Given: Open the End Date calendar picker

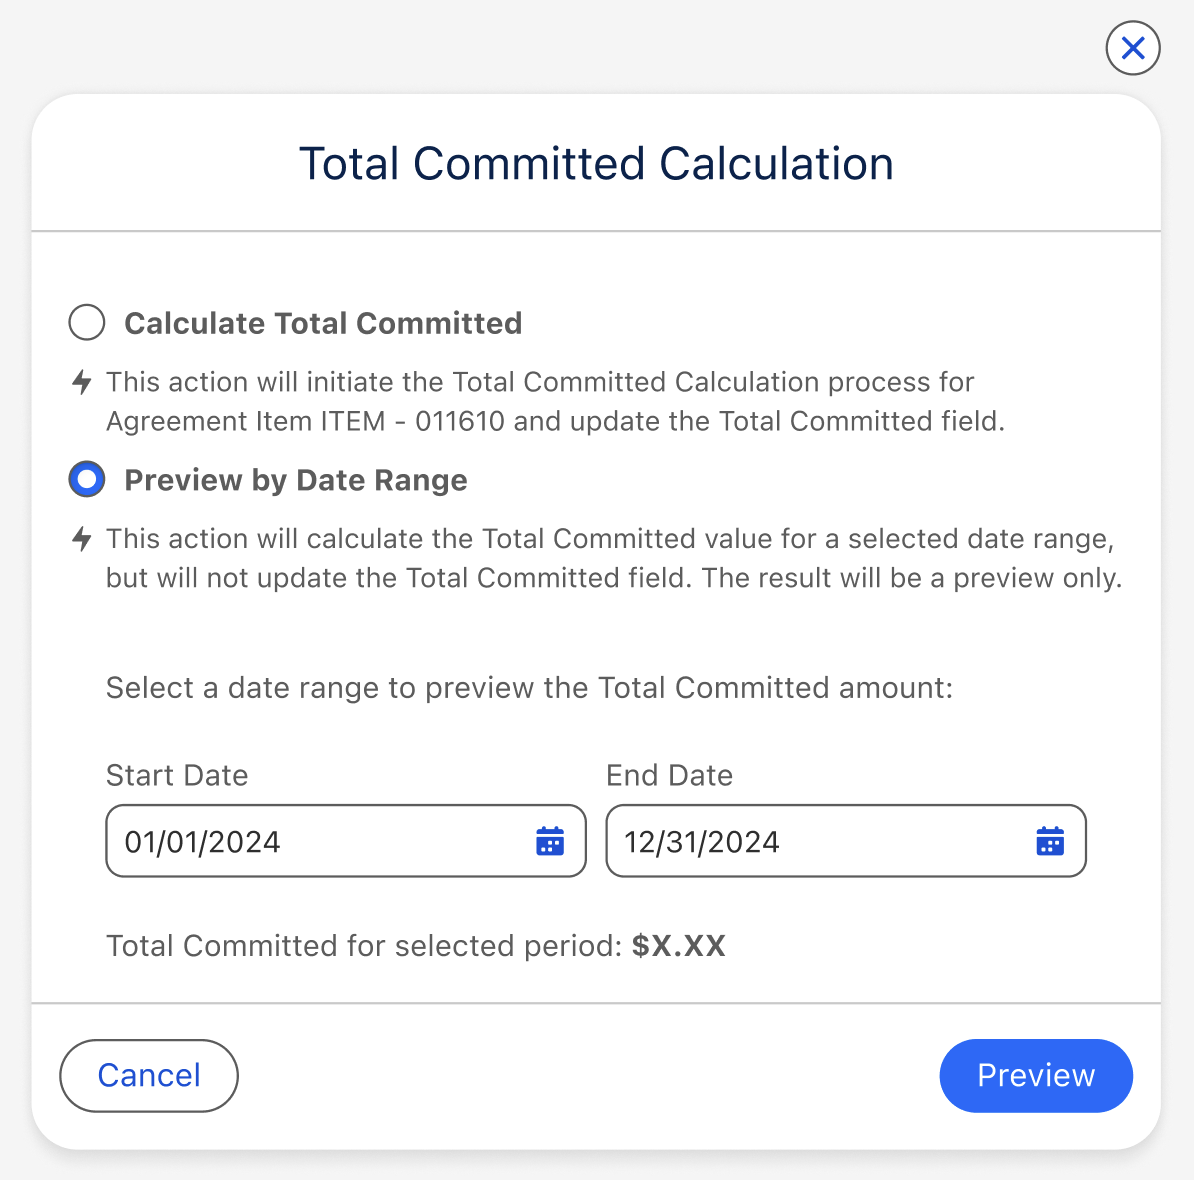Looking at the screenshot, I should [1050, 842].
